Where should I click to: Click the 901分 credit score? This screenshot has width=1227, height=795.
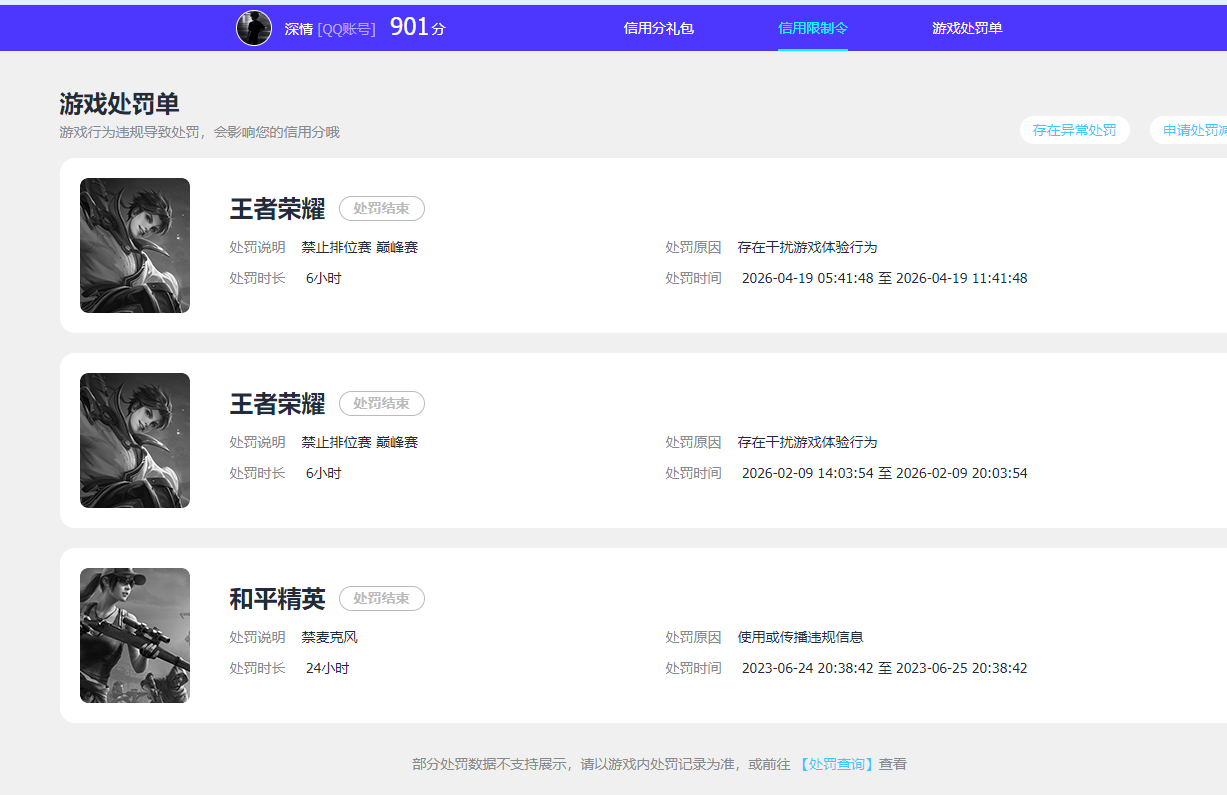point(417,28)
